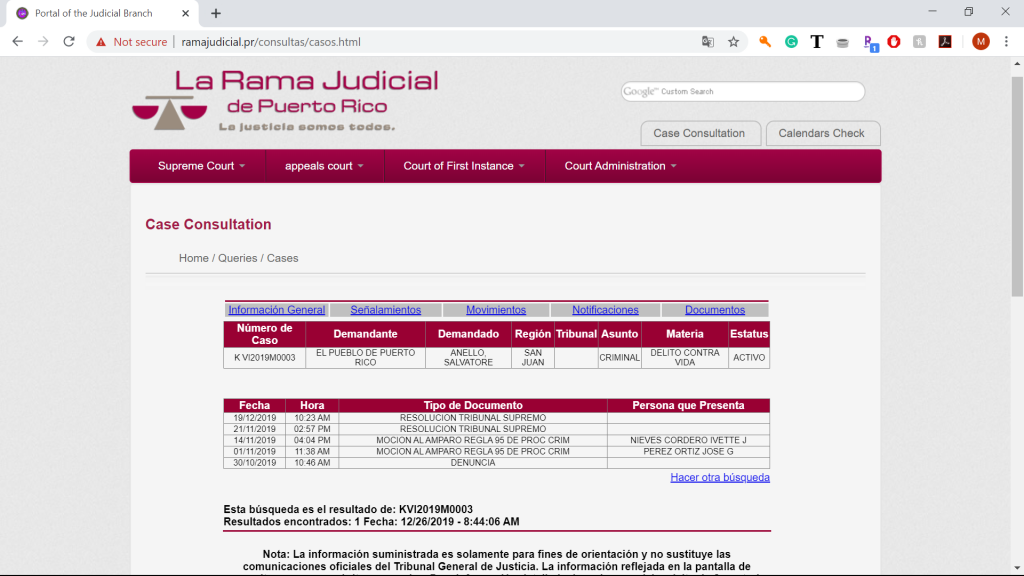Switch to the Señalamientos tab
Image resolution: width=1024 pixels, height=576 pixels.
point(385,310)
